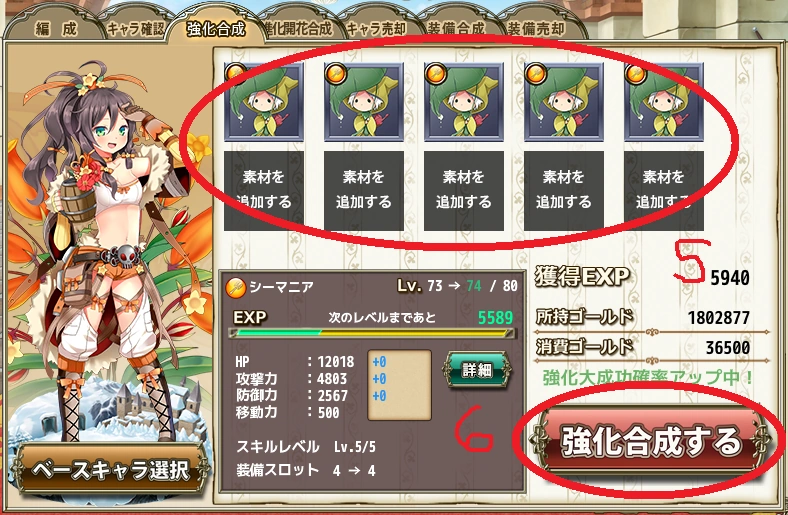This screenshot has height=515, width=788.
Task: Click the fourth 素材を追加する slot
Action: pyautogui.click(x=564, y=191)
